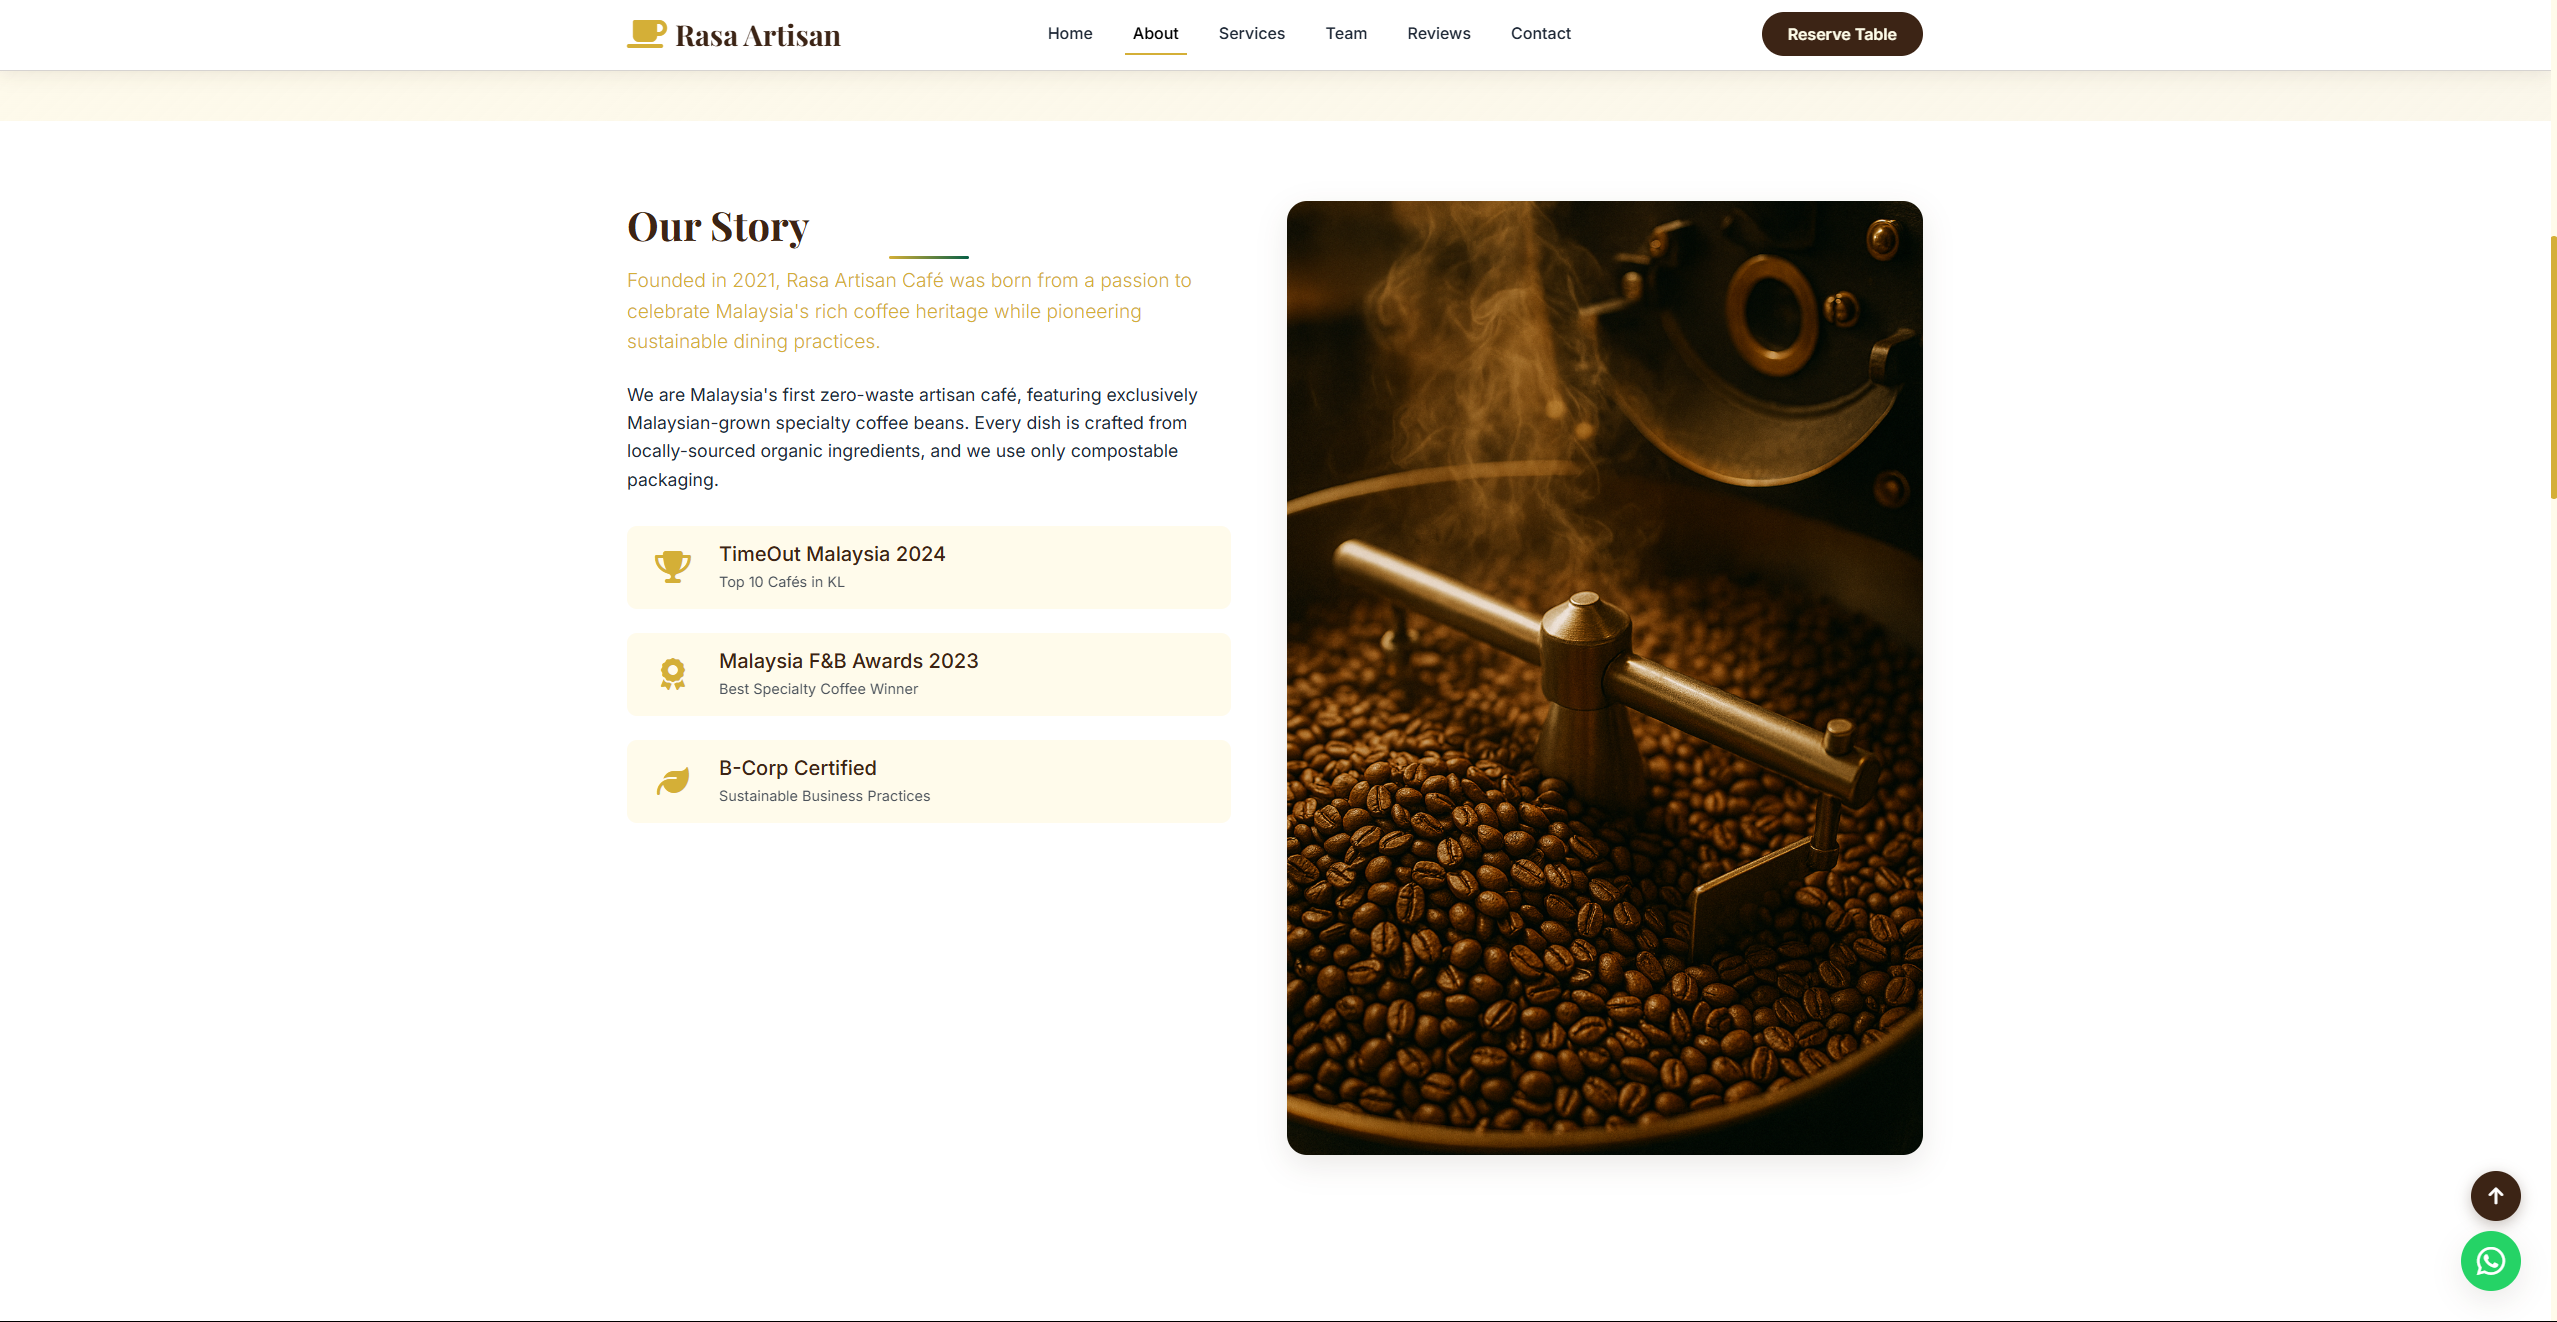Click the Rasa Artisan brand name
2557x1322 pixels.
click(x=758, y=36)
